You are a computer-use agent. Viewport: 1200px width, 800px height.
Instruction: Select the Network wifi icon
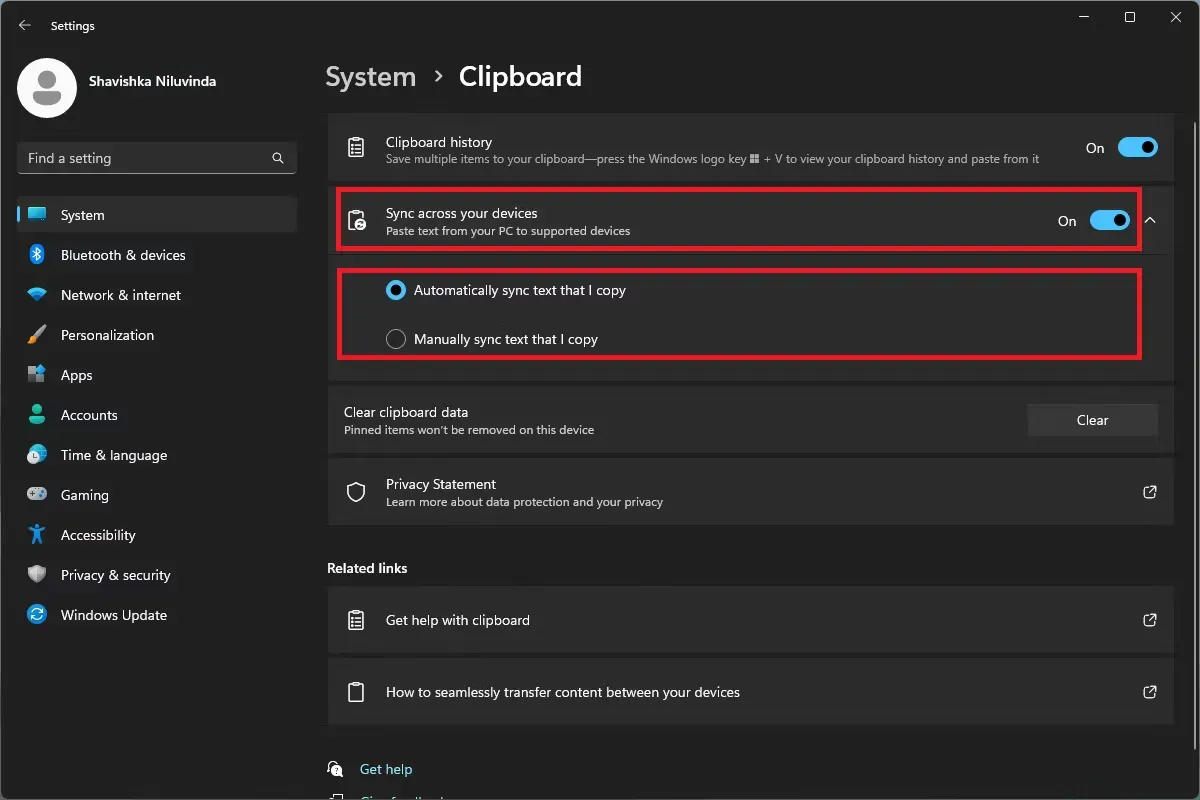coord(37,295)
